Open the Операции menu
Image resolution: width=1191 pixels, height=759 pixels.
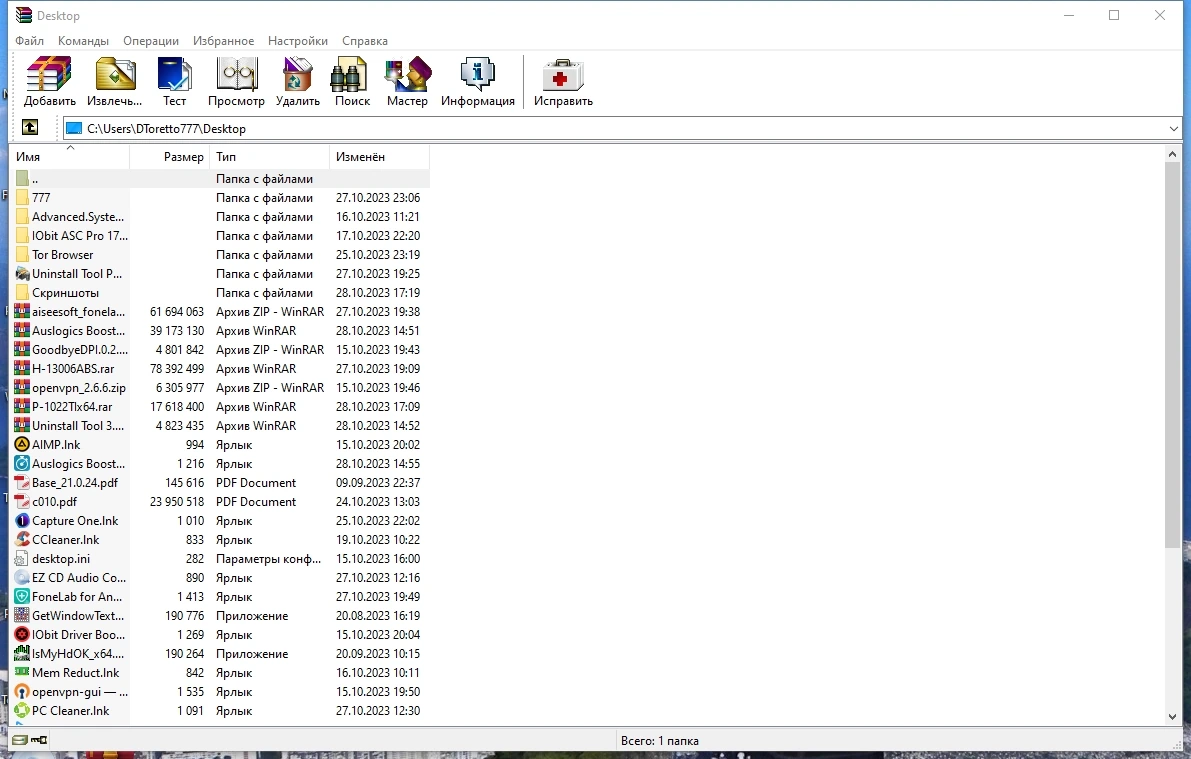[151, 41]
